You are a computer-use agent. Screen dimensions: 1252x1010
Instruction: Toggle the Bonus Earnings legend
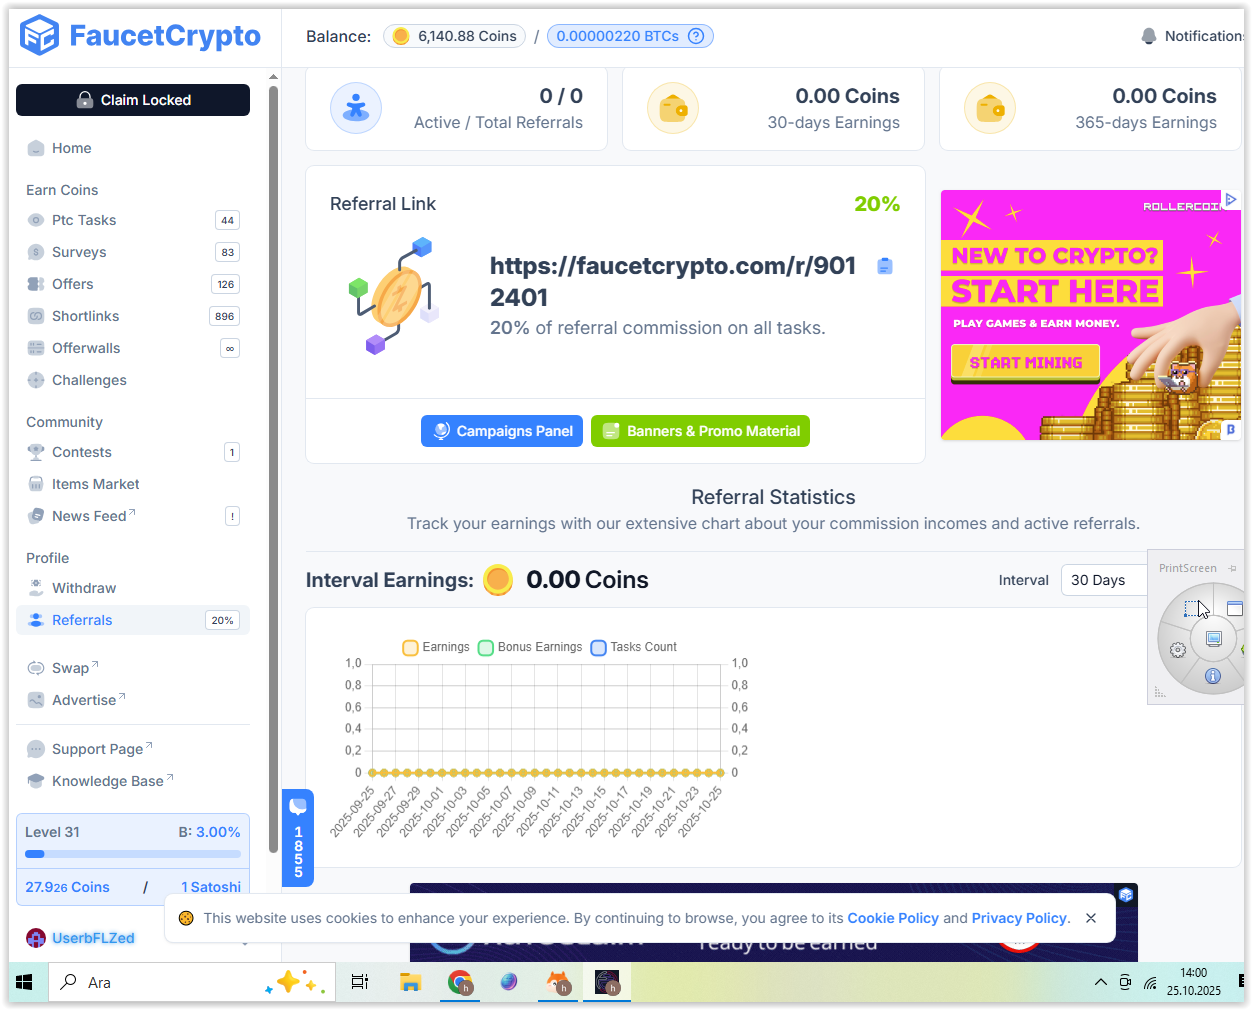(530, 647)
